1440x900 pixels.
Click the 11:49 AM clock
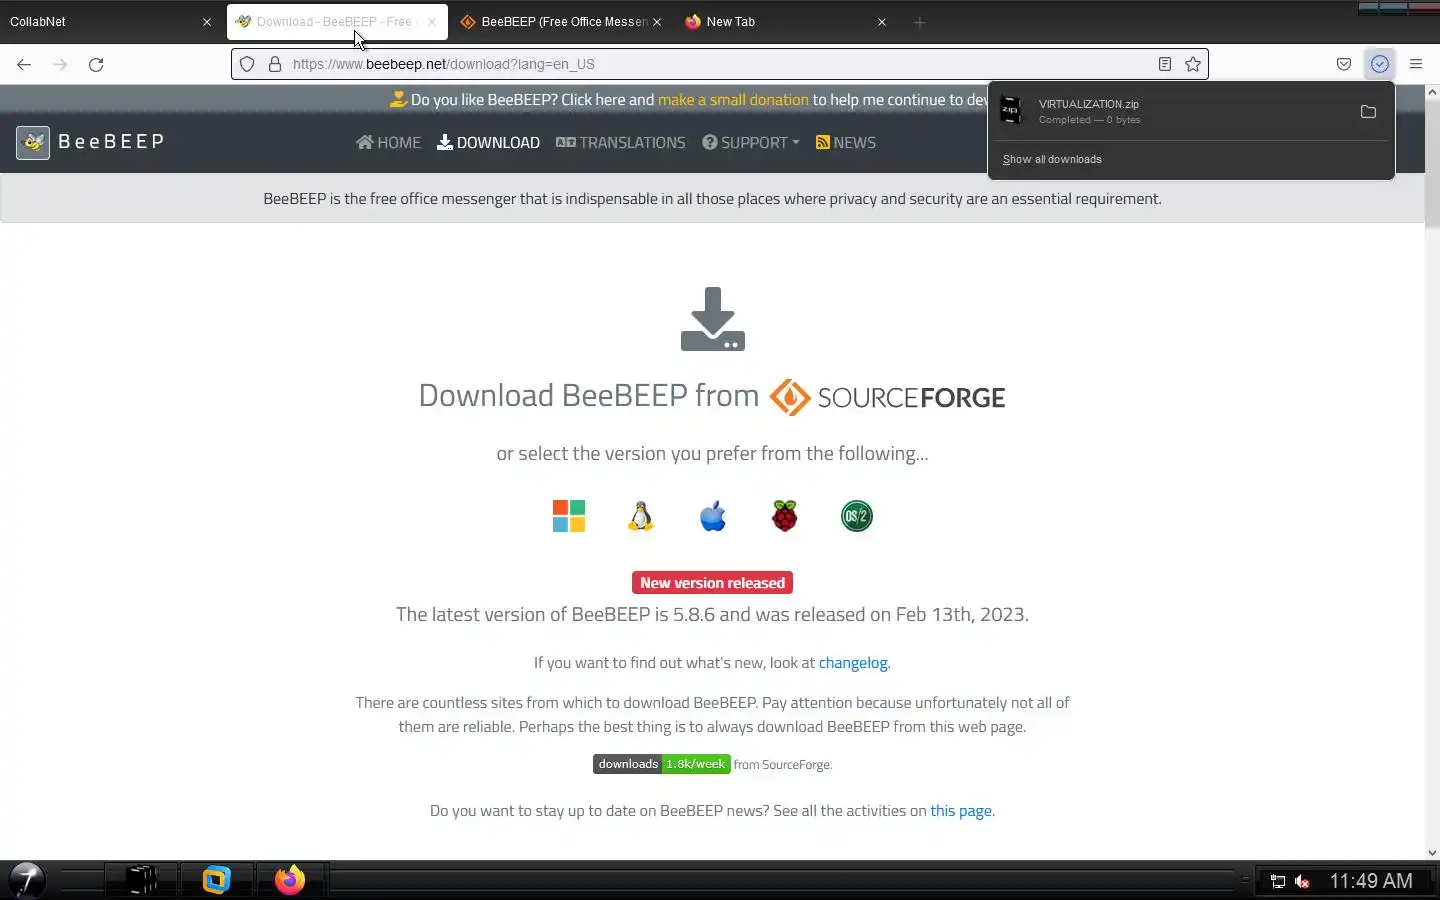click(x=1371, y=881)
